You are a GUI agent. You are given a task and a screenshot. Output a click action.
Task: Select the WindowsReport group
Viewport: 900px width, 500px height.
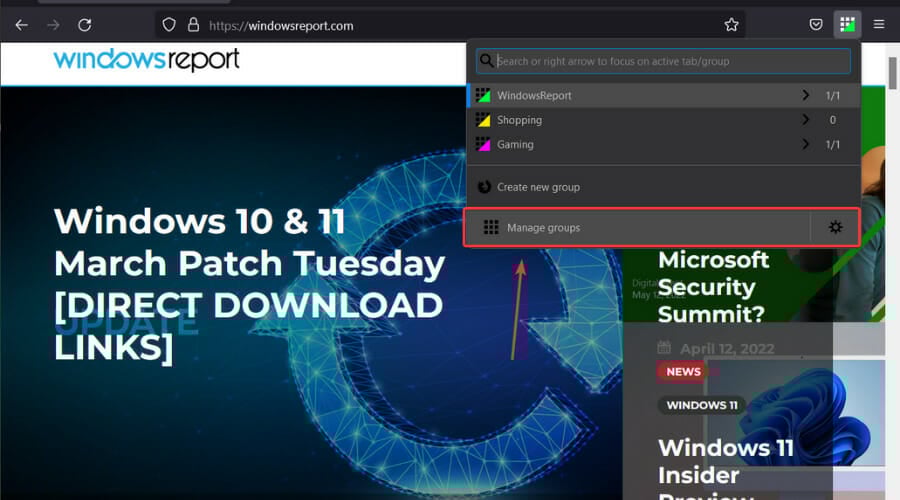pos(664,95)
